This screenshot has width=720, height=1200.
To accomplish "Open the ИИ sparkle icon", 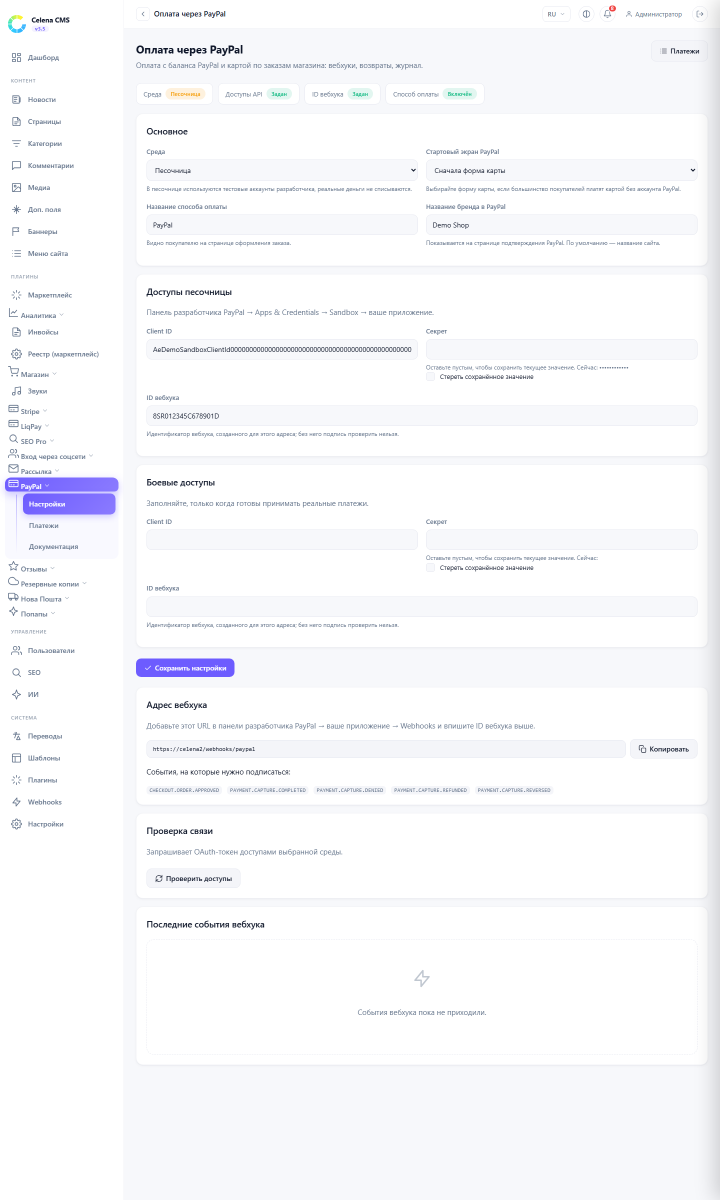I will pyautogui.click(x=16, y=694).
